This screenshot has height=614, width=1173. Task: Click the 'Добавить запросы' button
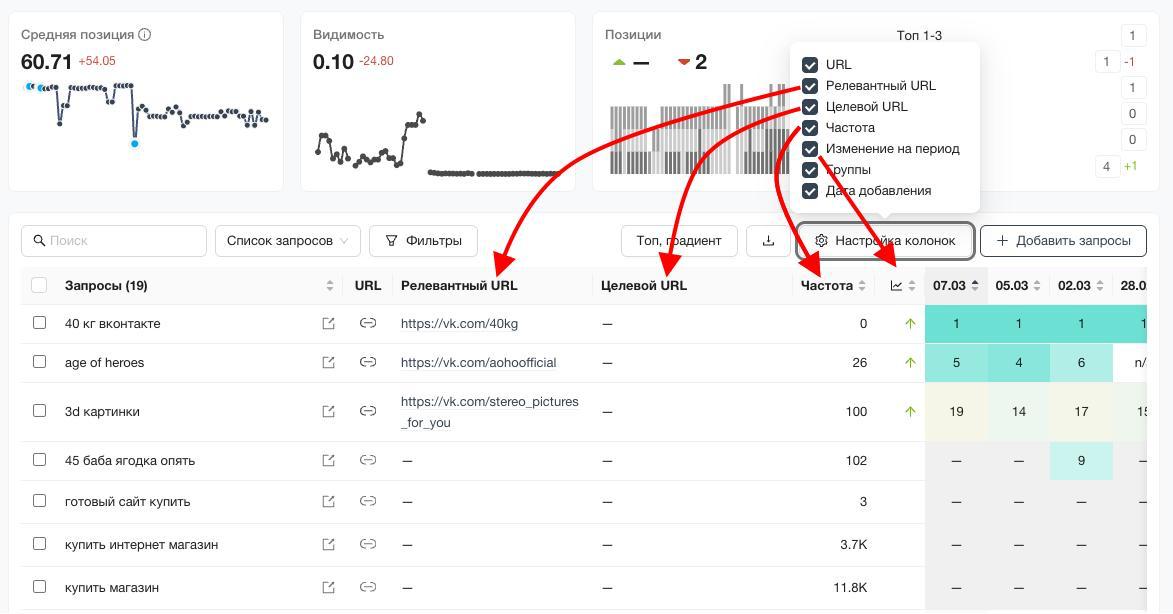click(1063, 240)
